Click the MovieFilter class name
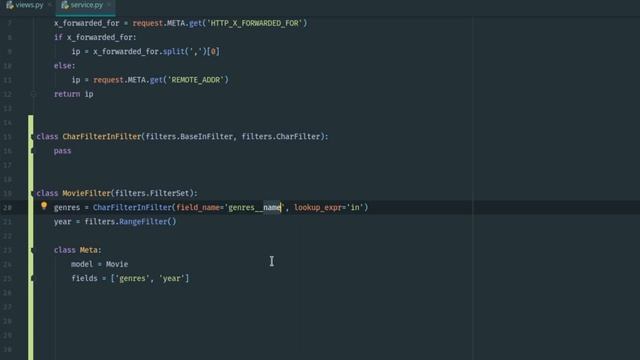 87,193
